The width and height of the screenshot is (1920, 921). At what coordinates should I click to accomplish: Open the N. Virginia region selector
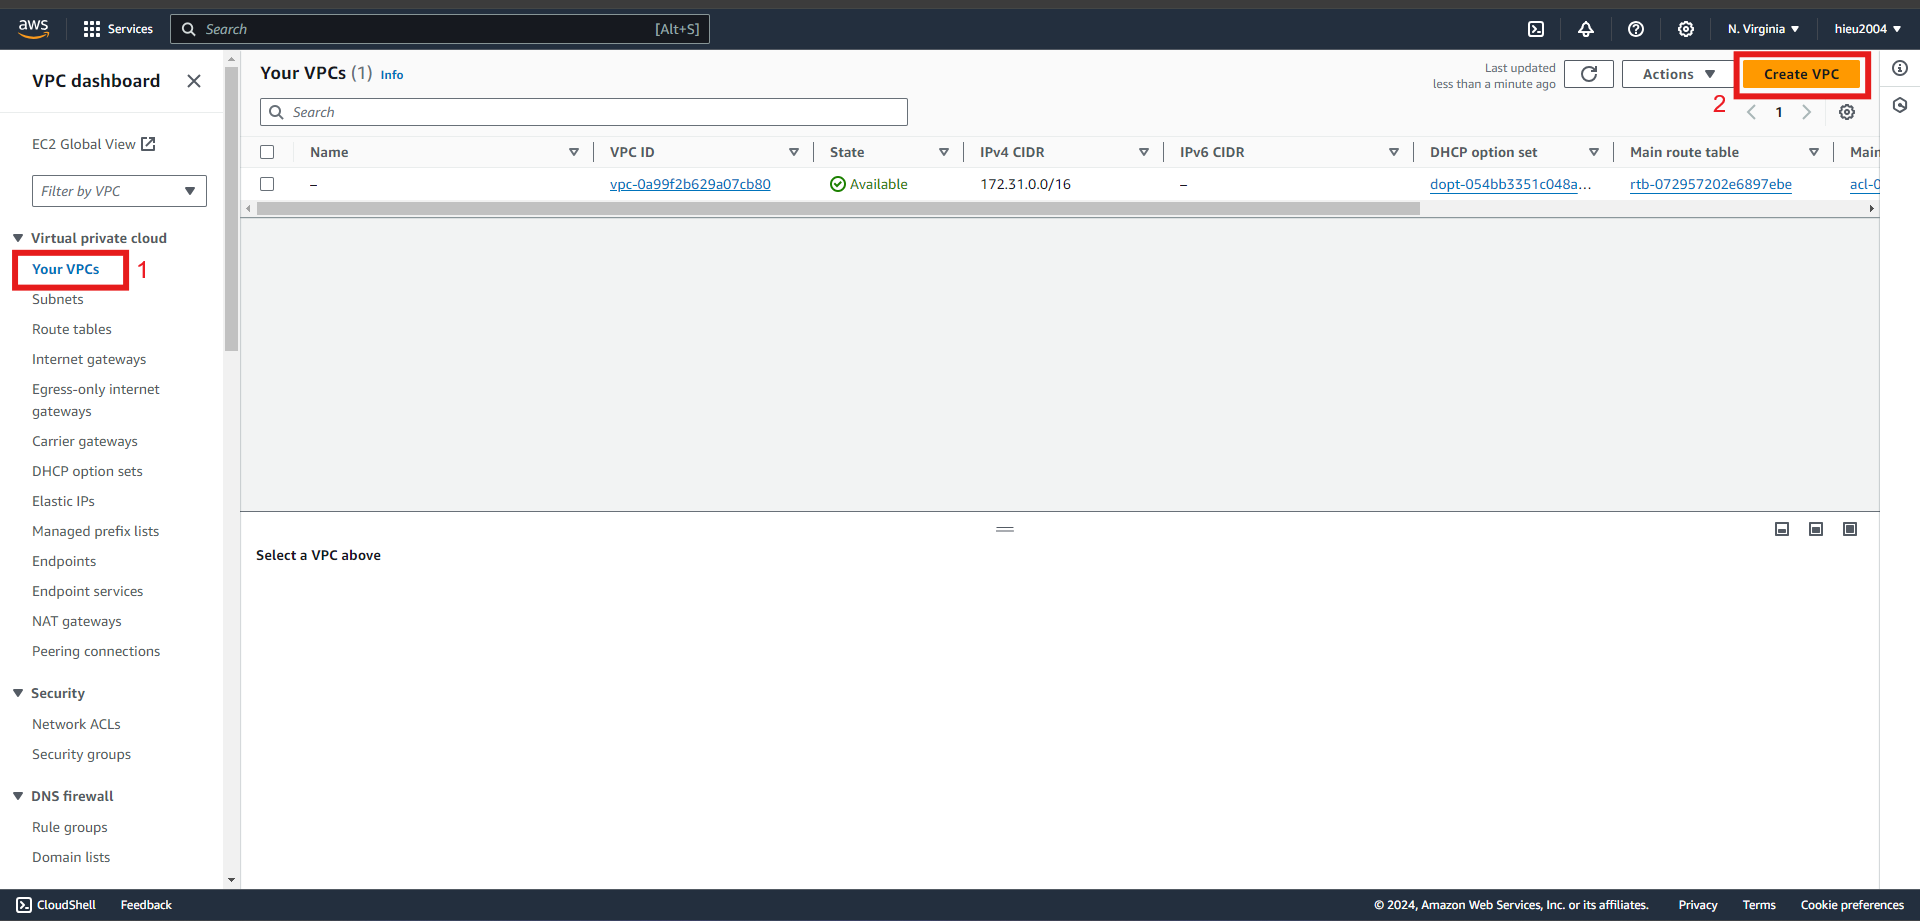click(1763, 29)
